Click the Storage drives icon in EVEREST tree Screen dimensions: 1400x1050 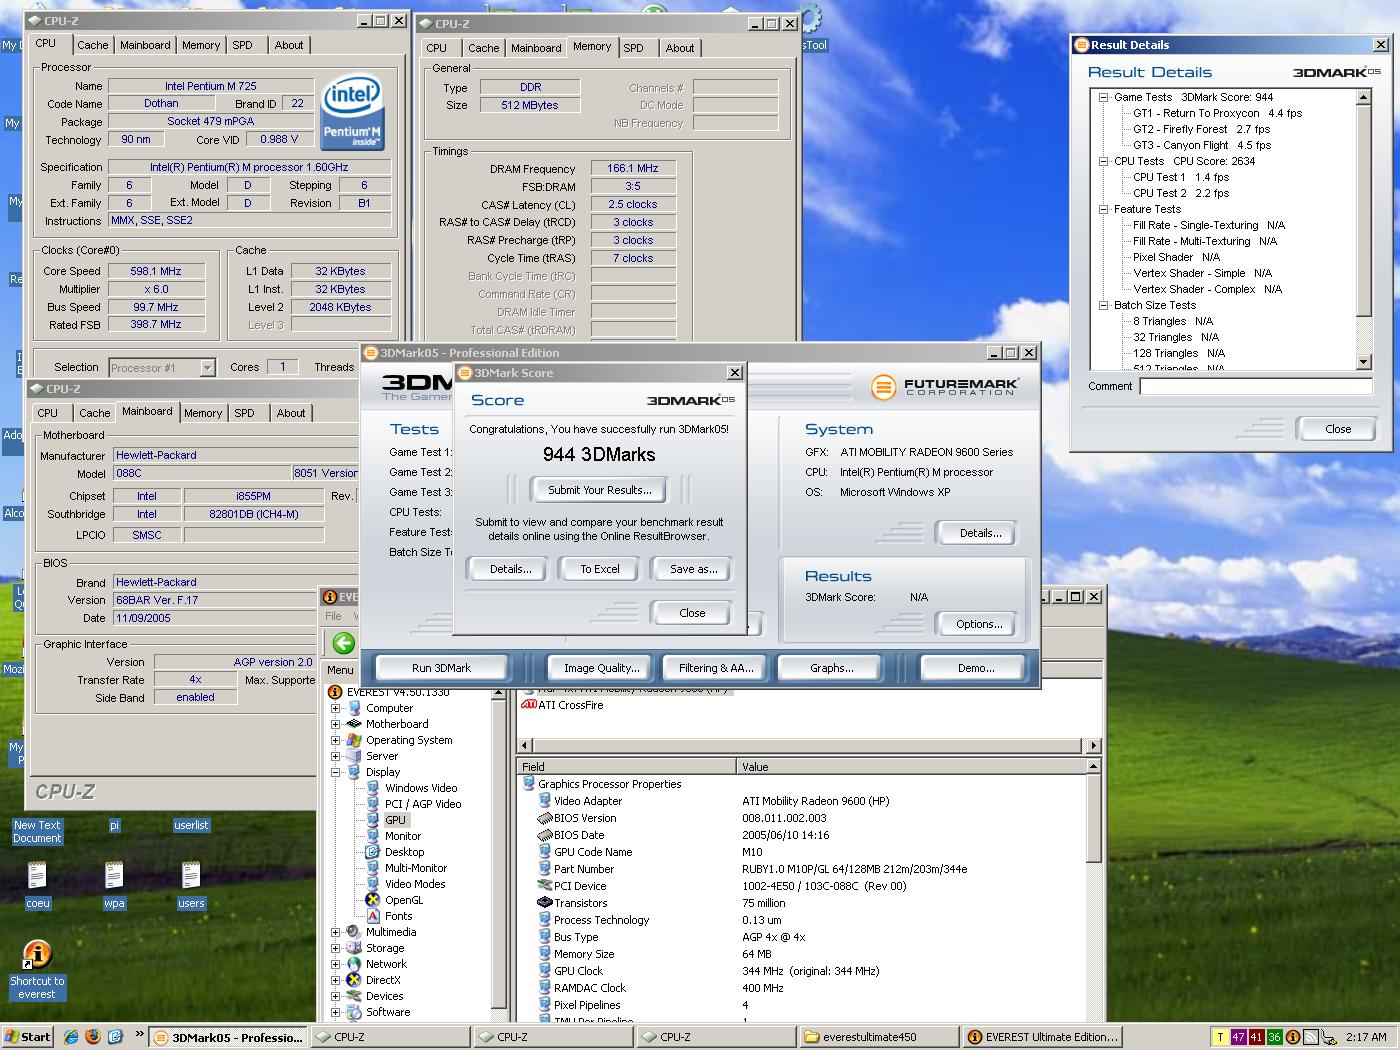[353, 948]
